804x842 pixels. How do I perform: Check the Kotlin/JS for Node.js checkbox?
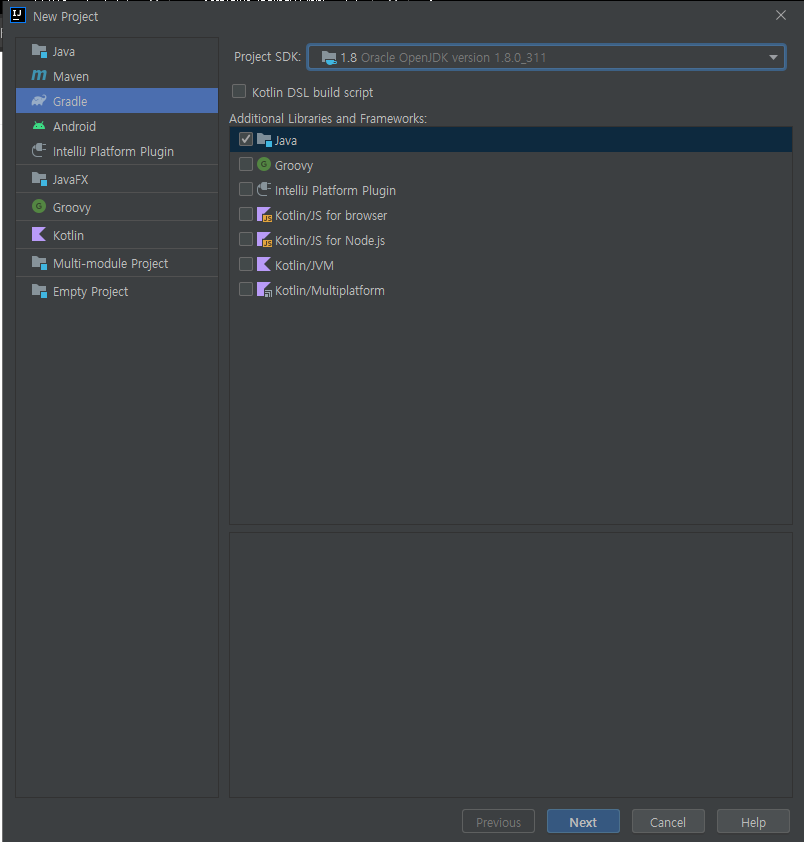(246, 239)
